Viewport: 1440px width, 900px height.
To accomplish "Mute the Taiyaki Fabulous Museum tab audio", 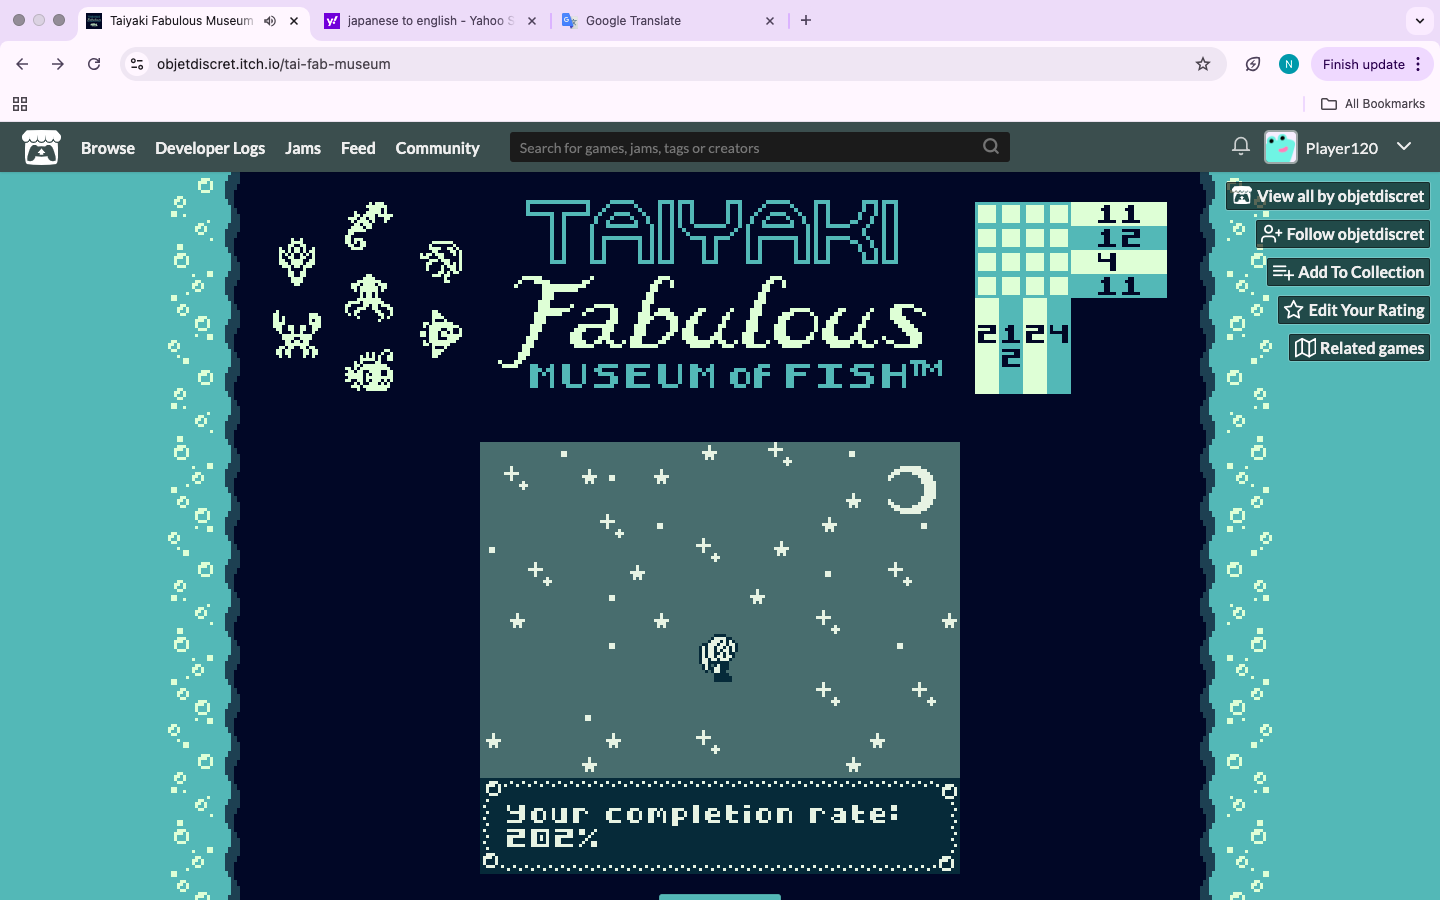I will tap(270, 21).
